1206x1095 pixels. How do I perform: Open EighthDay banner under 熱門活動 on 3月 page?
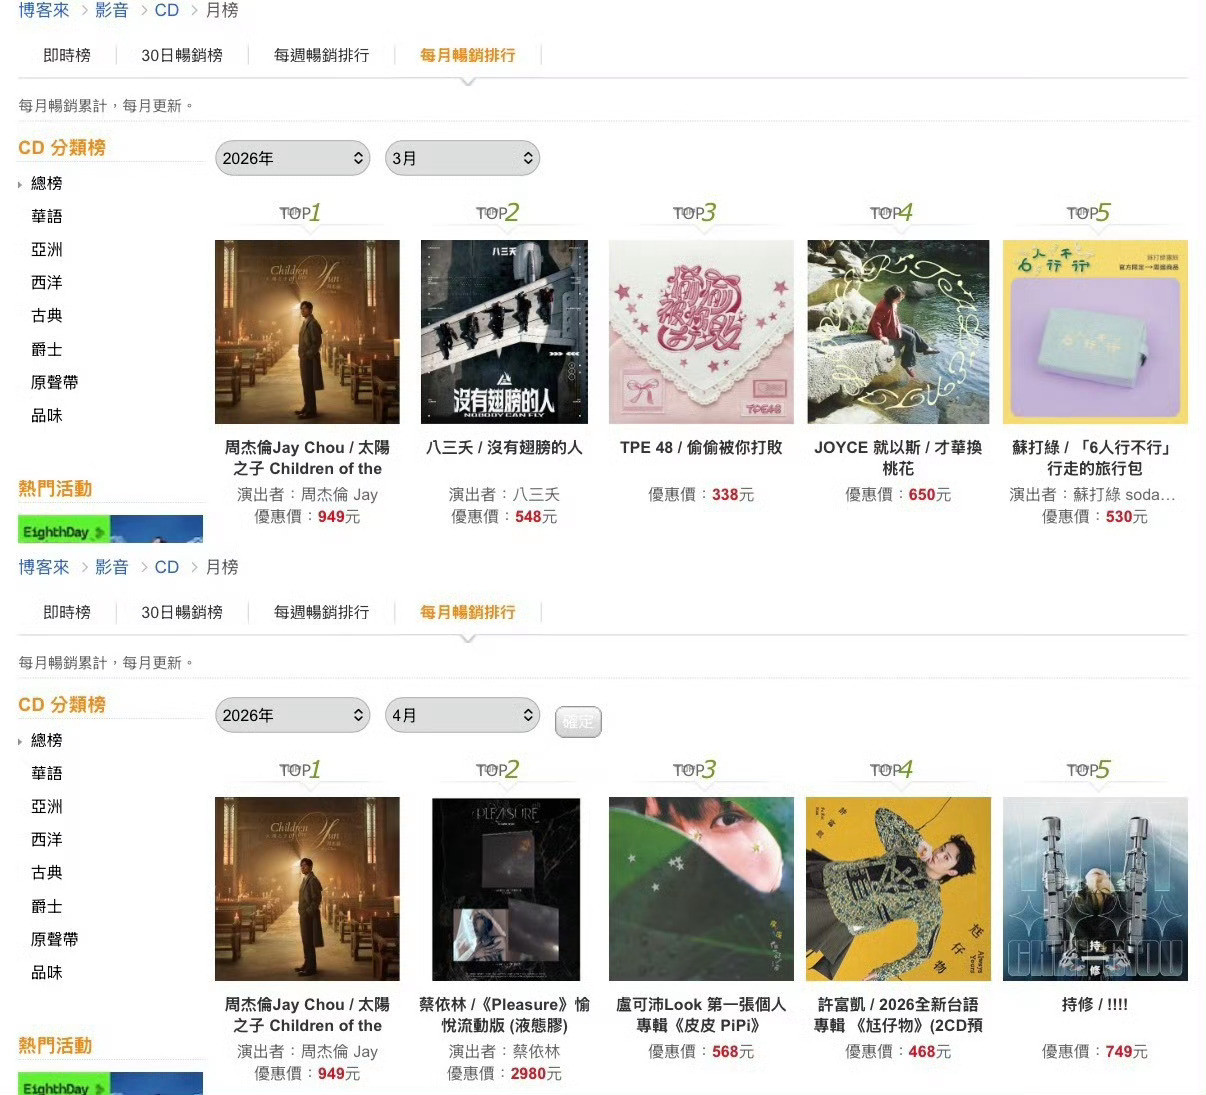110,529
